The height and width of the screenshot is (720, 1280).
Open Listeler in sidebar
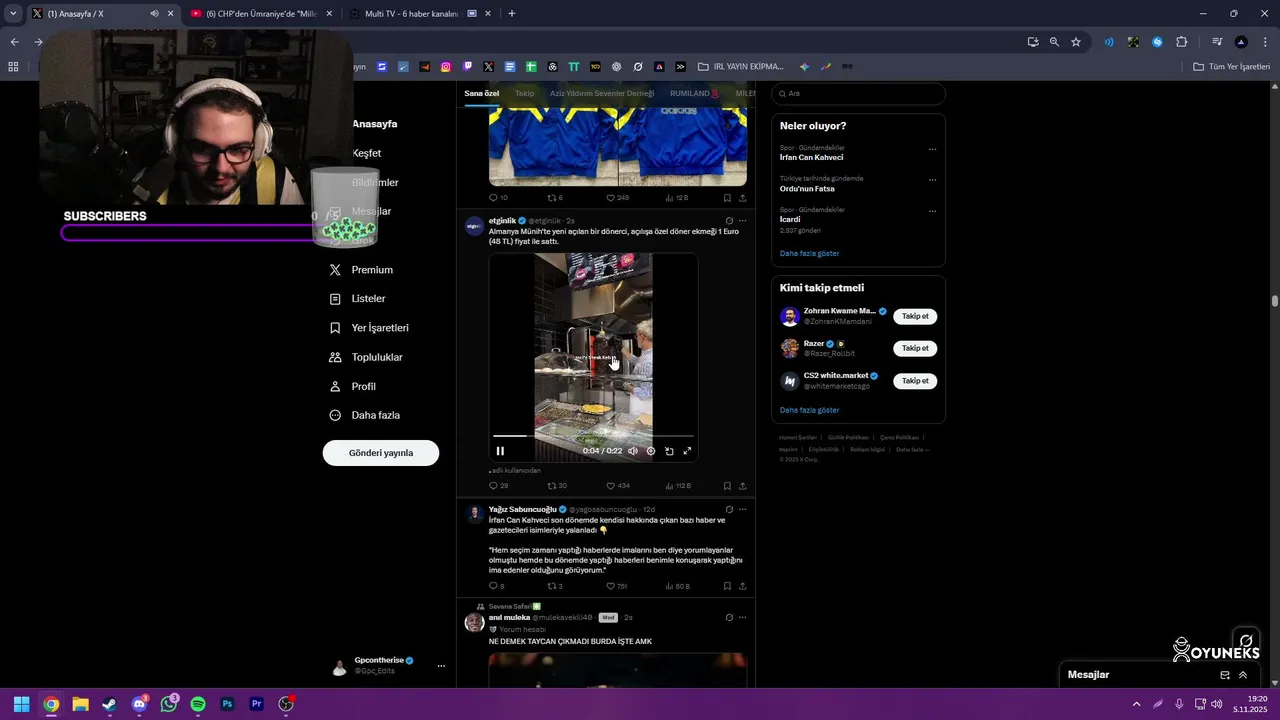pyautogui.click(x=358, y=299)
